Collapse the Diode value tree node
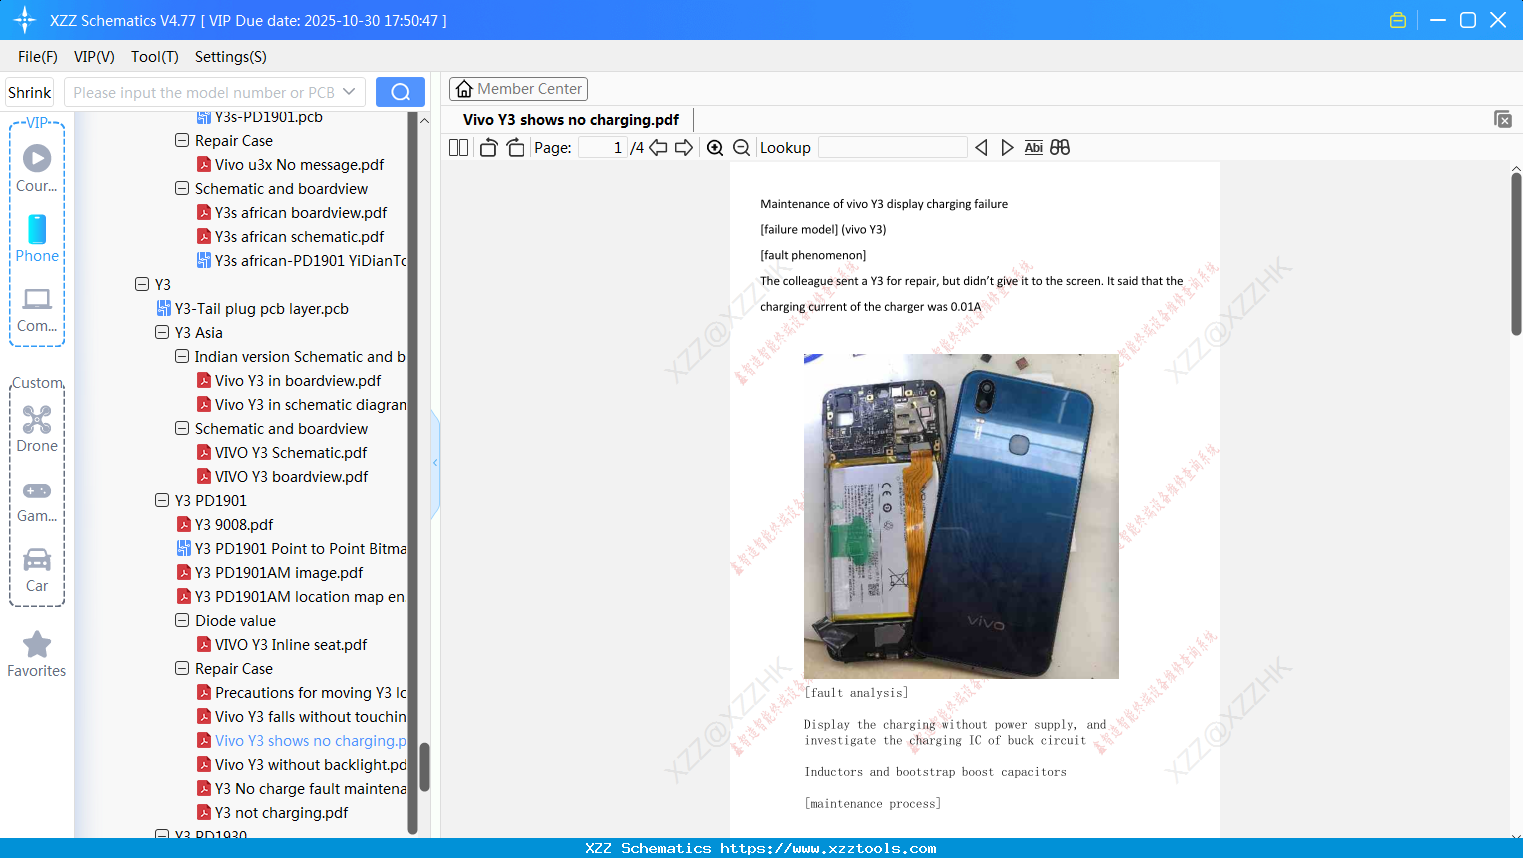 tap(182, 620)
